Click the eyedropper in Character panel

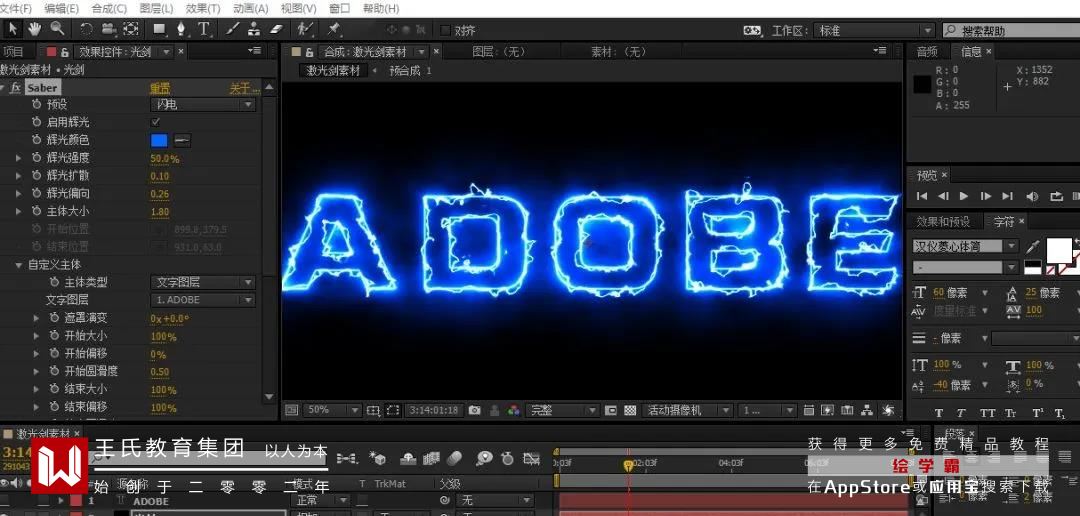1032,246
